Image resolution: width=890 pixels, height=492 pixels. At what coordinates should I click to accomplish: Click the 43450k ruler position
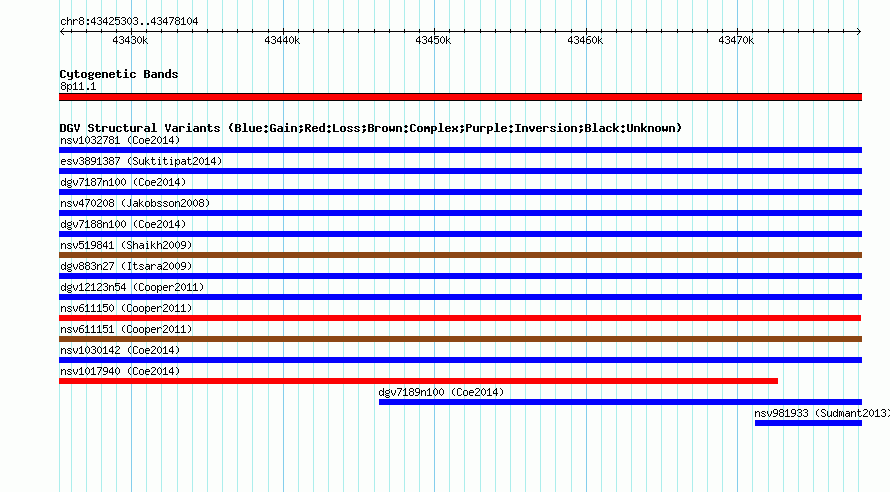pos(433,40)
